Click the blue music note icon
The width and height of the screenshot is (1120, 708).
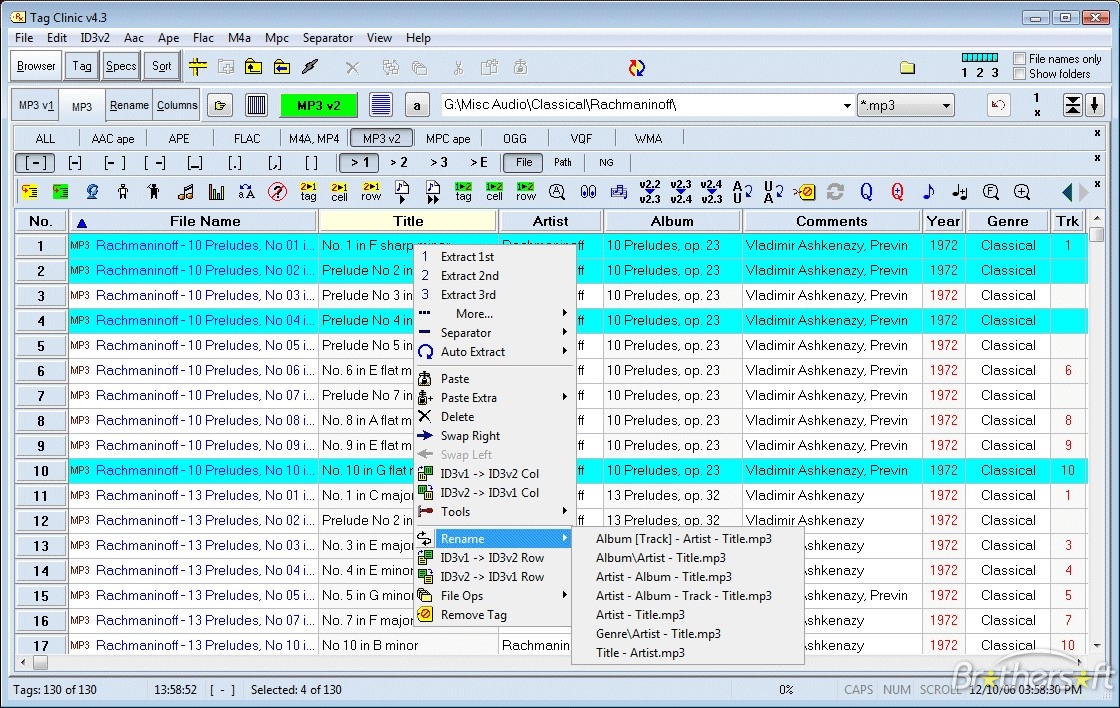tap(928, 192)
